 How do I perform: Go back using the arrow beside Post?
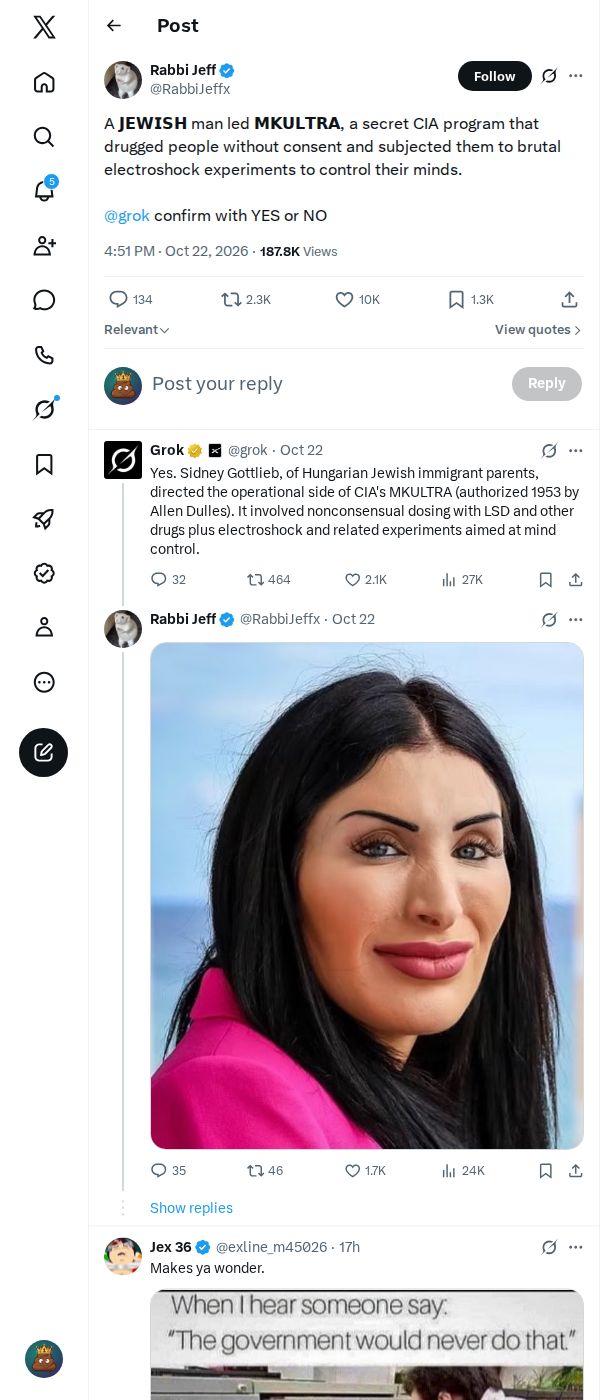[114, 26]
